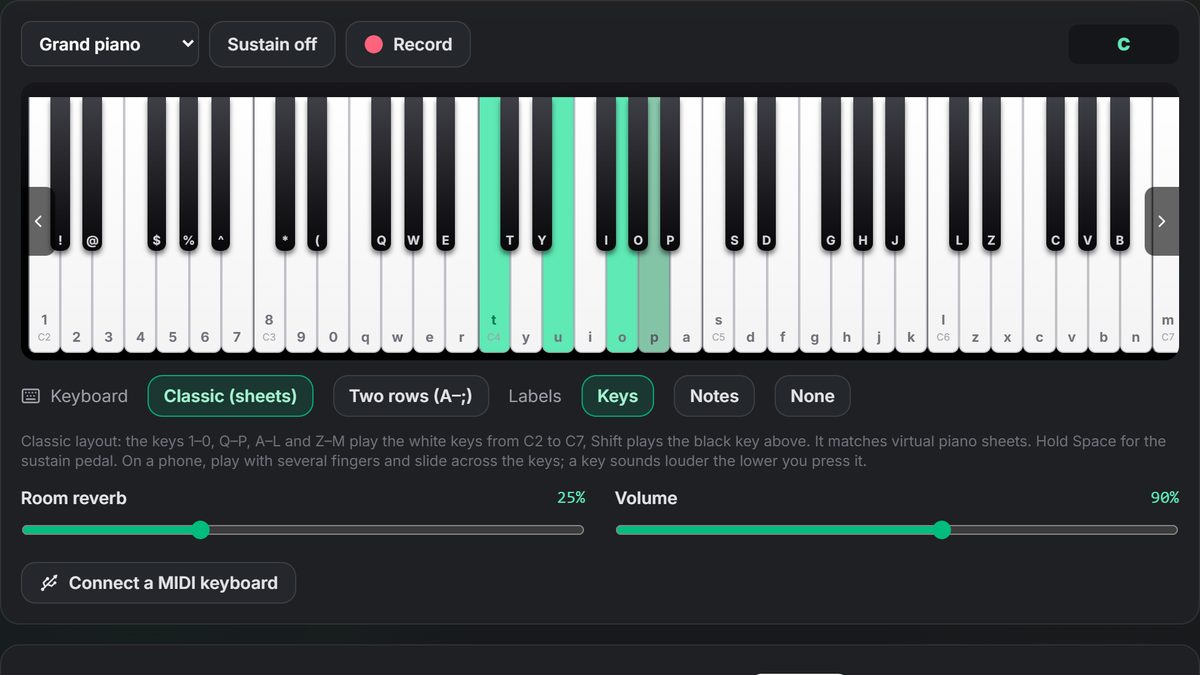
Task: Play the black key labeled uppercase W
Action: click(x=413, y=175)
